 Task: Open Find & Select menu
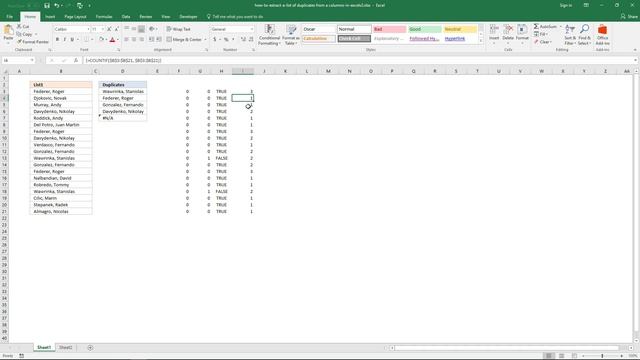584,35
